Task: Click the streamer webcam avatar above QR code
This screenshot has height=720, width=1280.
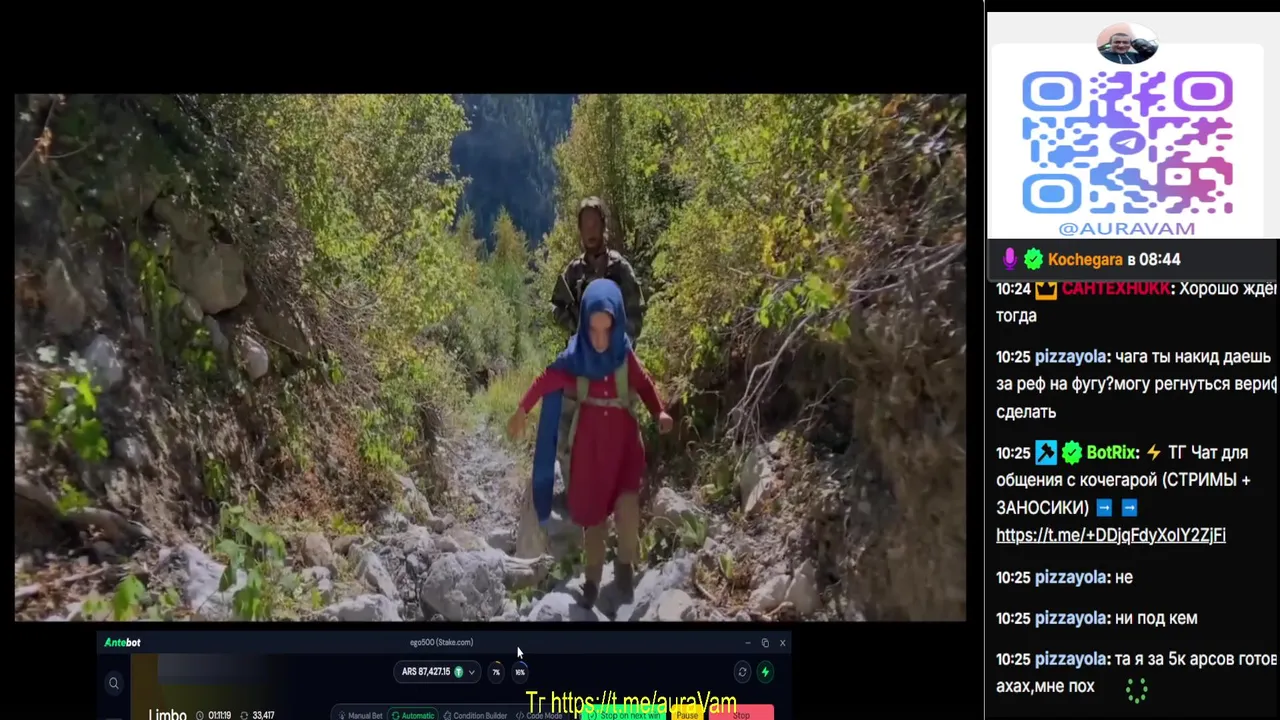Action: (x=1127, y=44)
